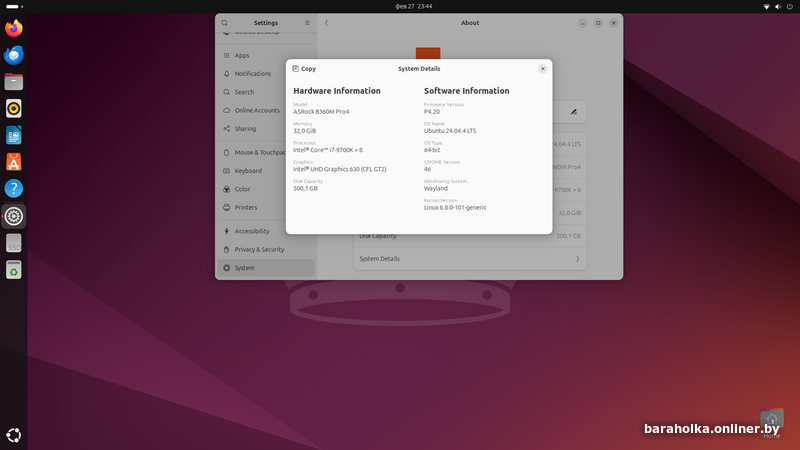Minimize the Settings window
Image resolution: width=800 pixels, height=450 pixels.
tap(582, 23)
